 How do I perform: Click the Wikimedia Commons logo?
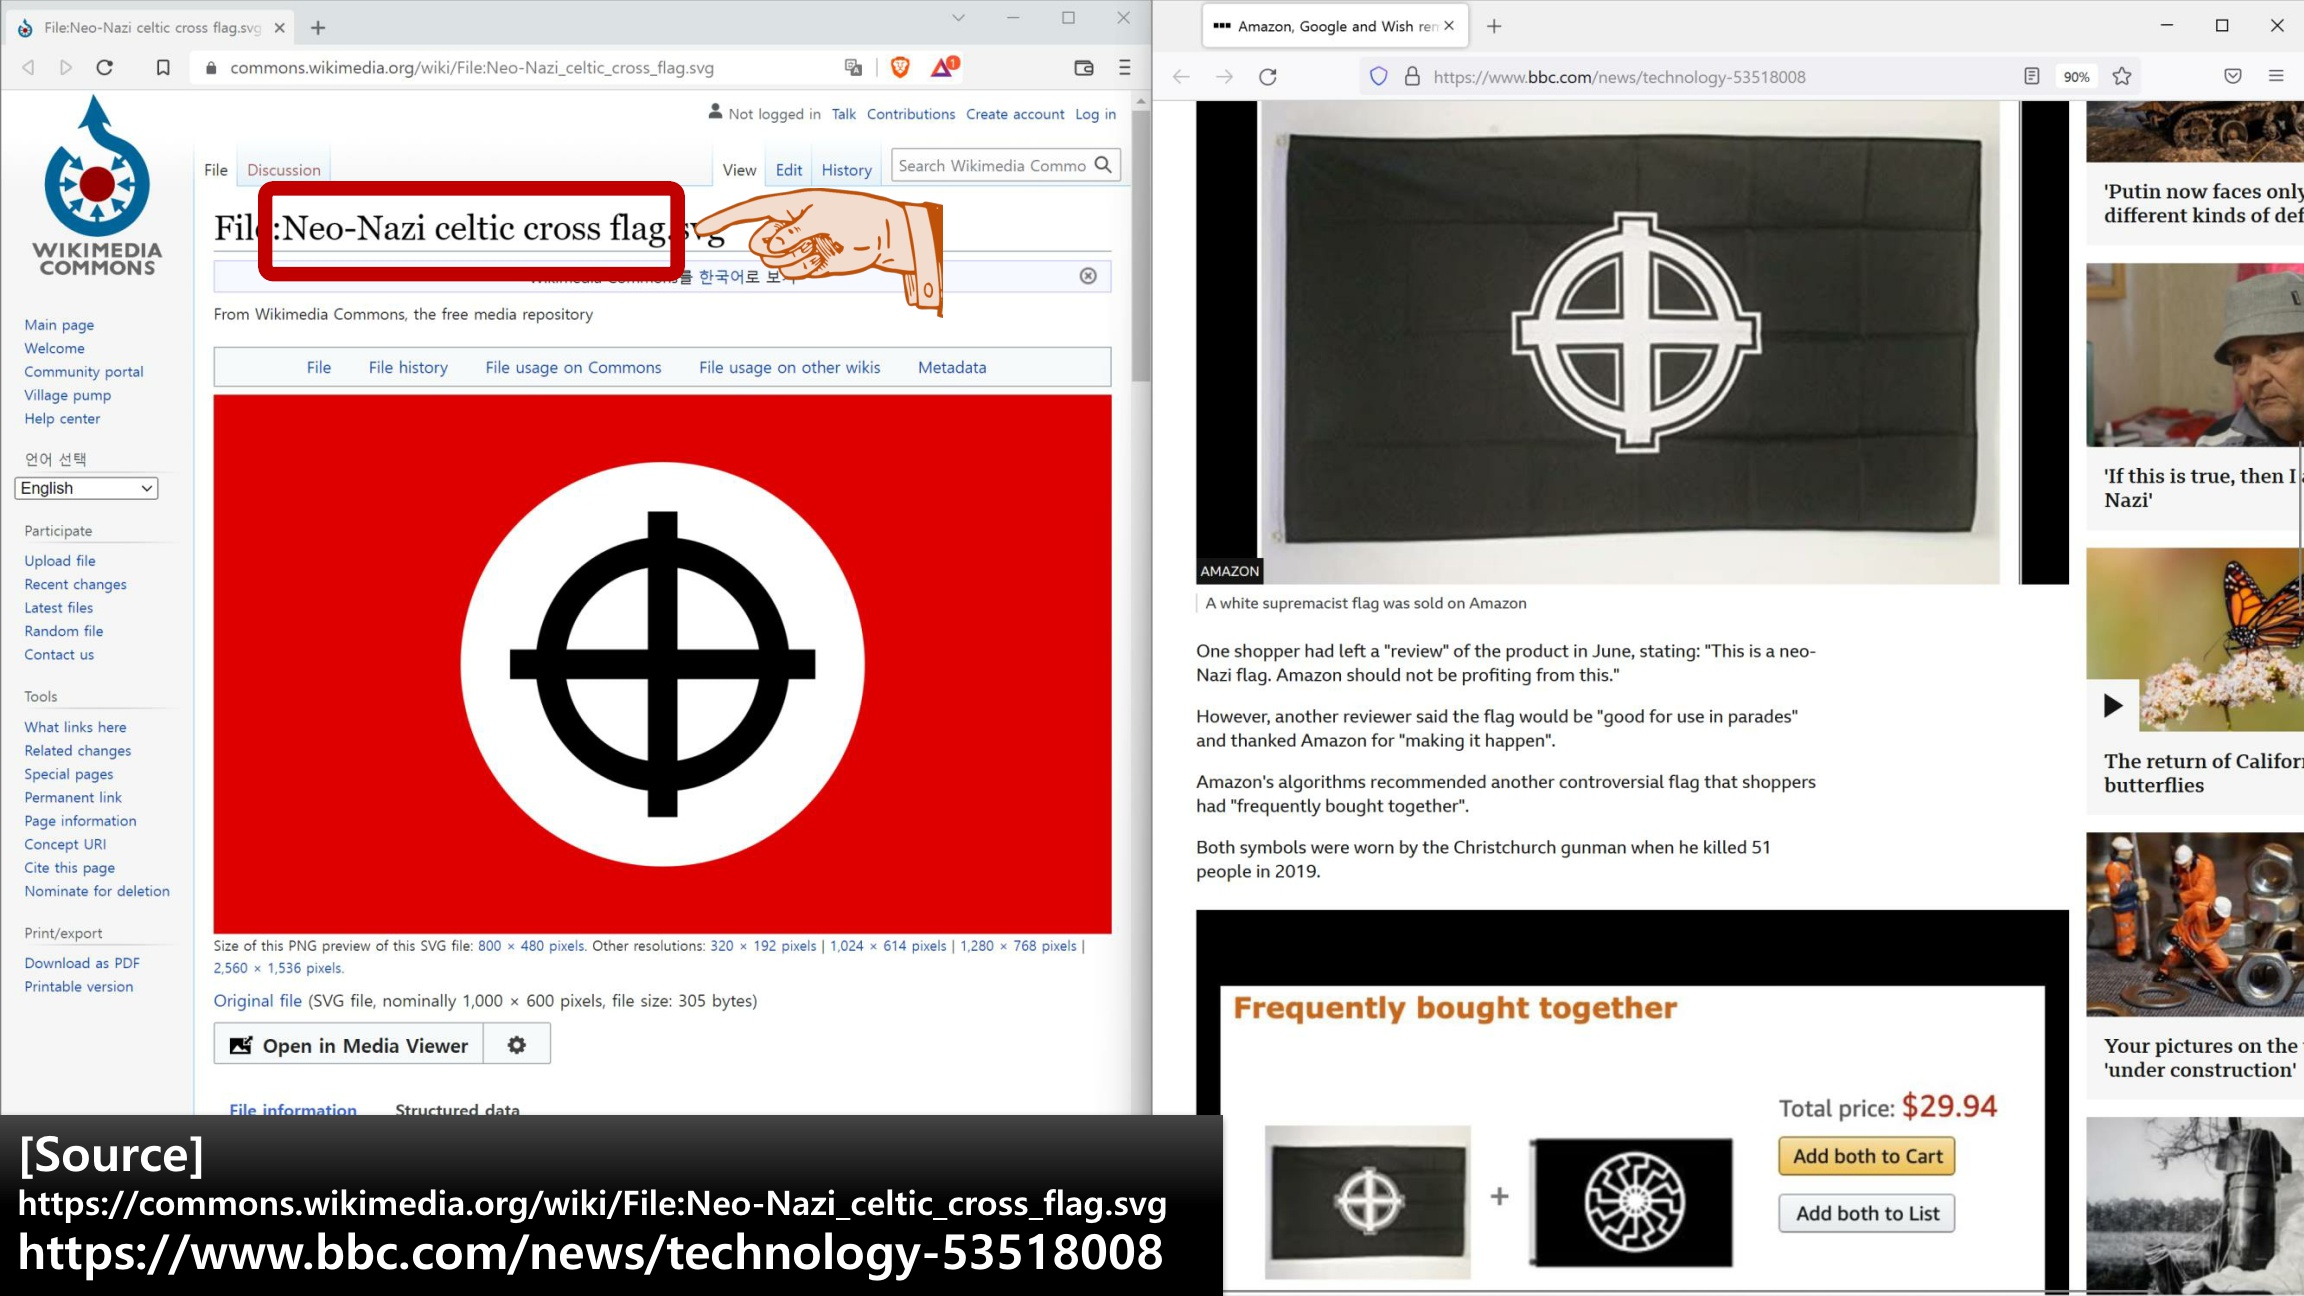[x=97, y=185]
